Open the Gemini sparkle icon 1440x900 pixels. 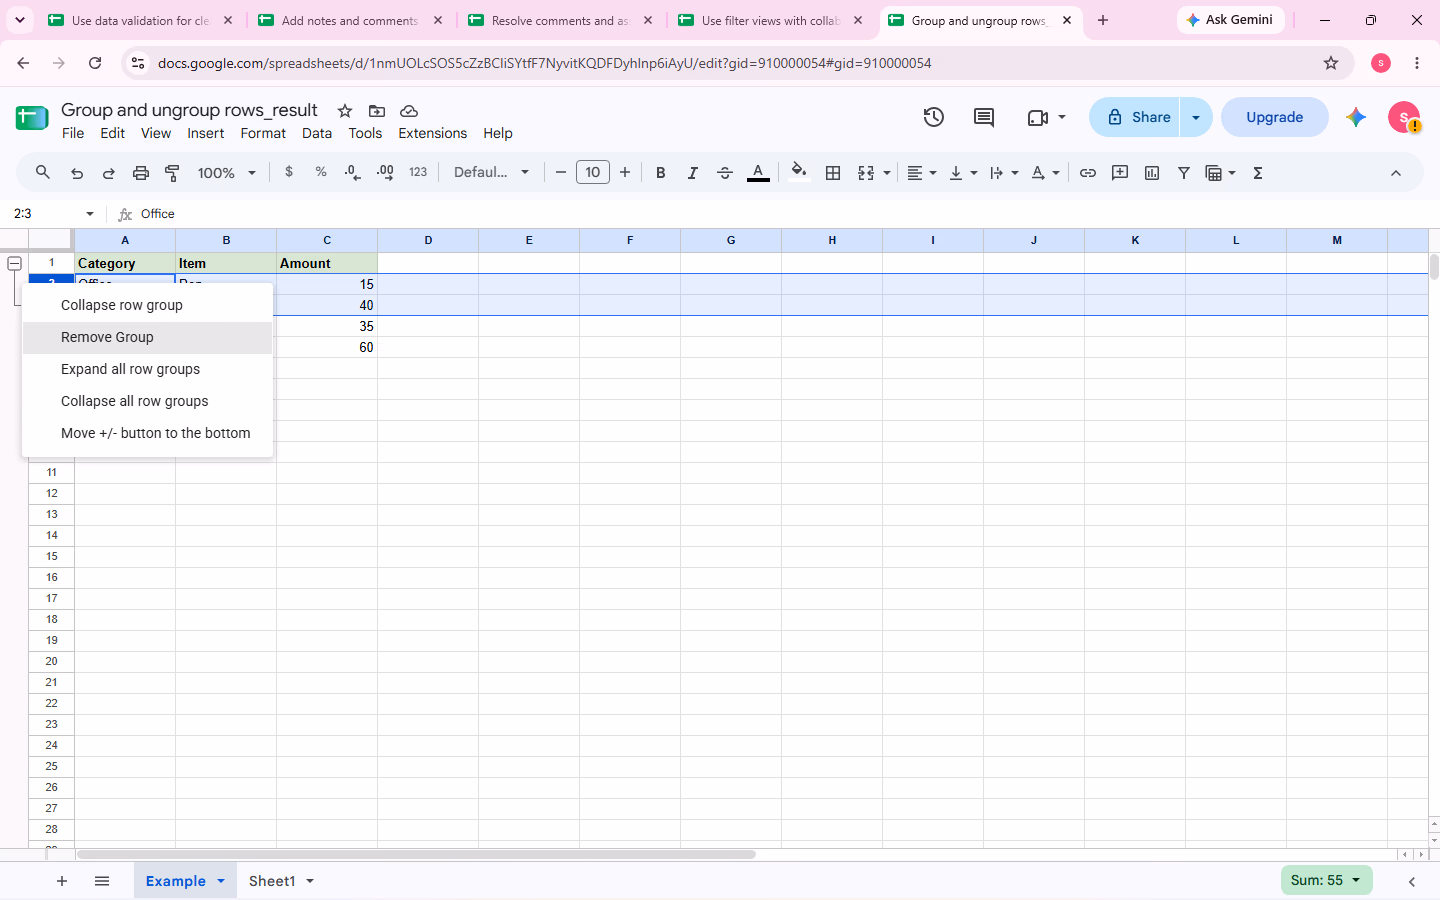point(1356,117)
